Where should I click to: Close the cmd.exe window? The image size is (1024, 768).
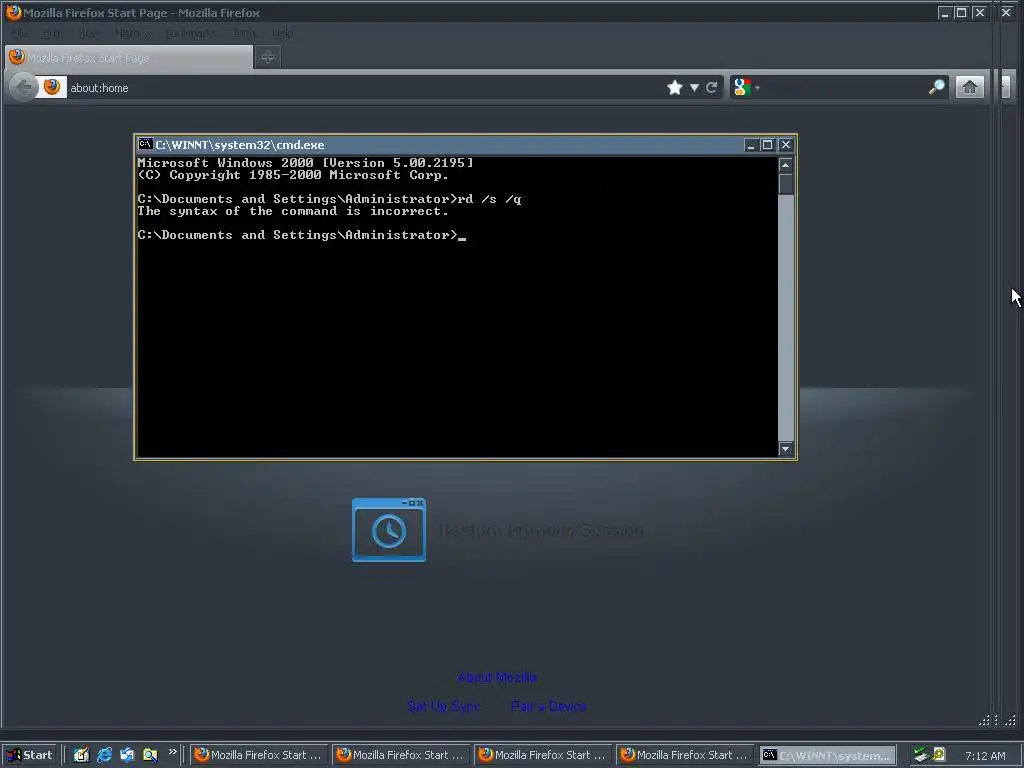click(x=786, y=145)
